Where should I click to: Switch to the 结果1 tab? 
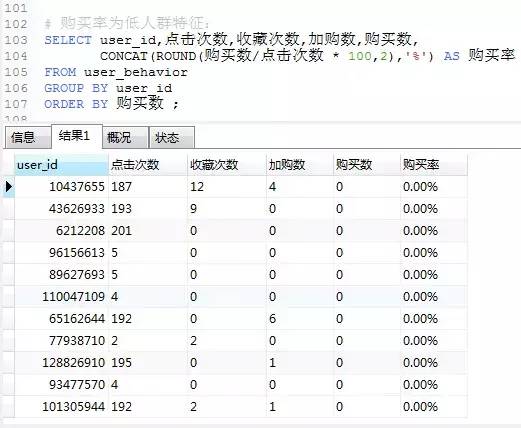coord(77,136)
